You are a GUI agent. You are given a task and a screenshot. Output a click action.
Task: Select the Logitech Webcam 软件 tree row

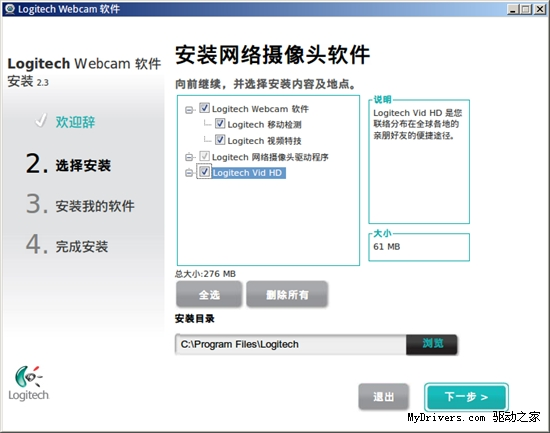coord(260,109)
